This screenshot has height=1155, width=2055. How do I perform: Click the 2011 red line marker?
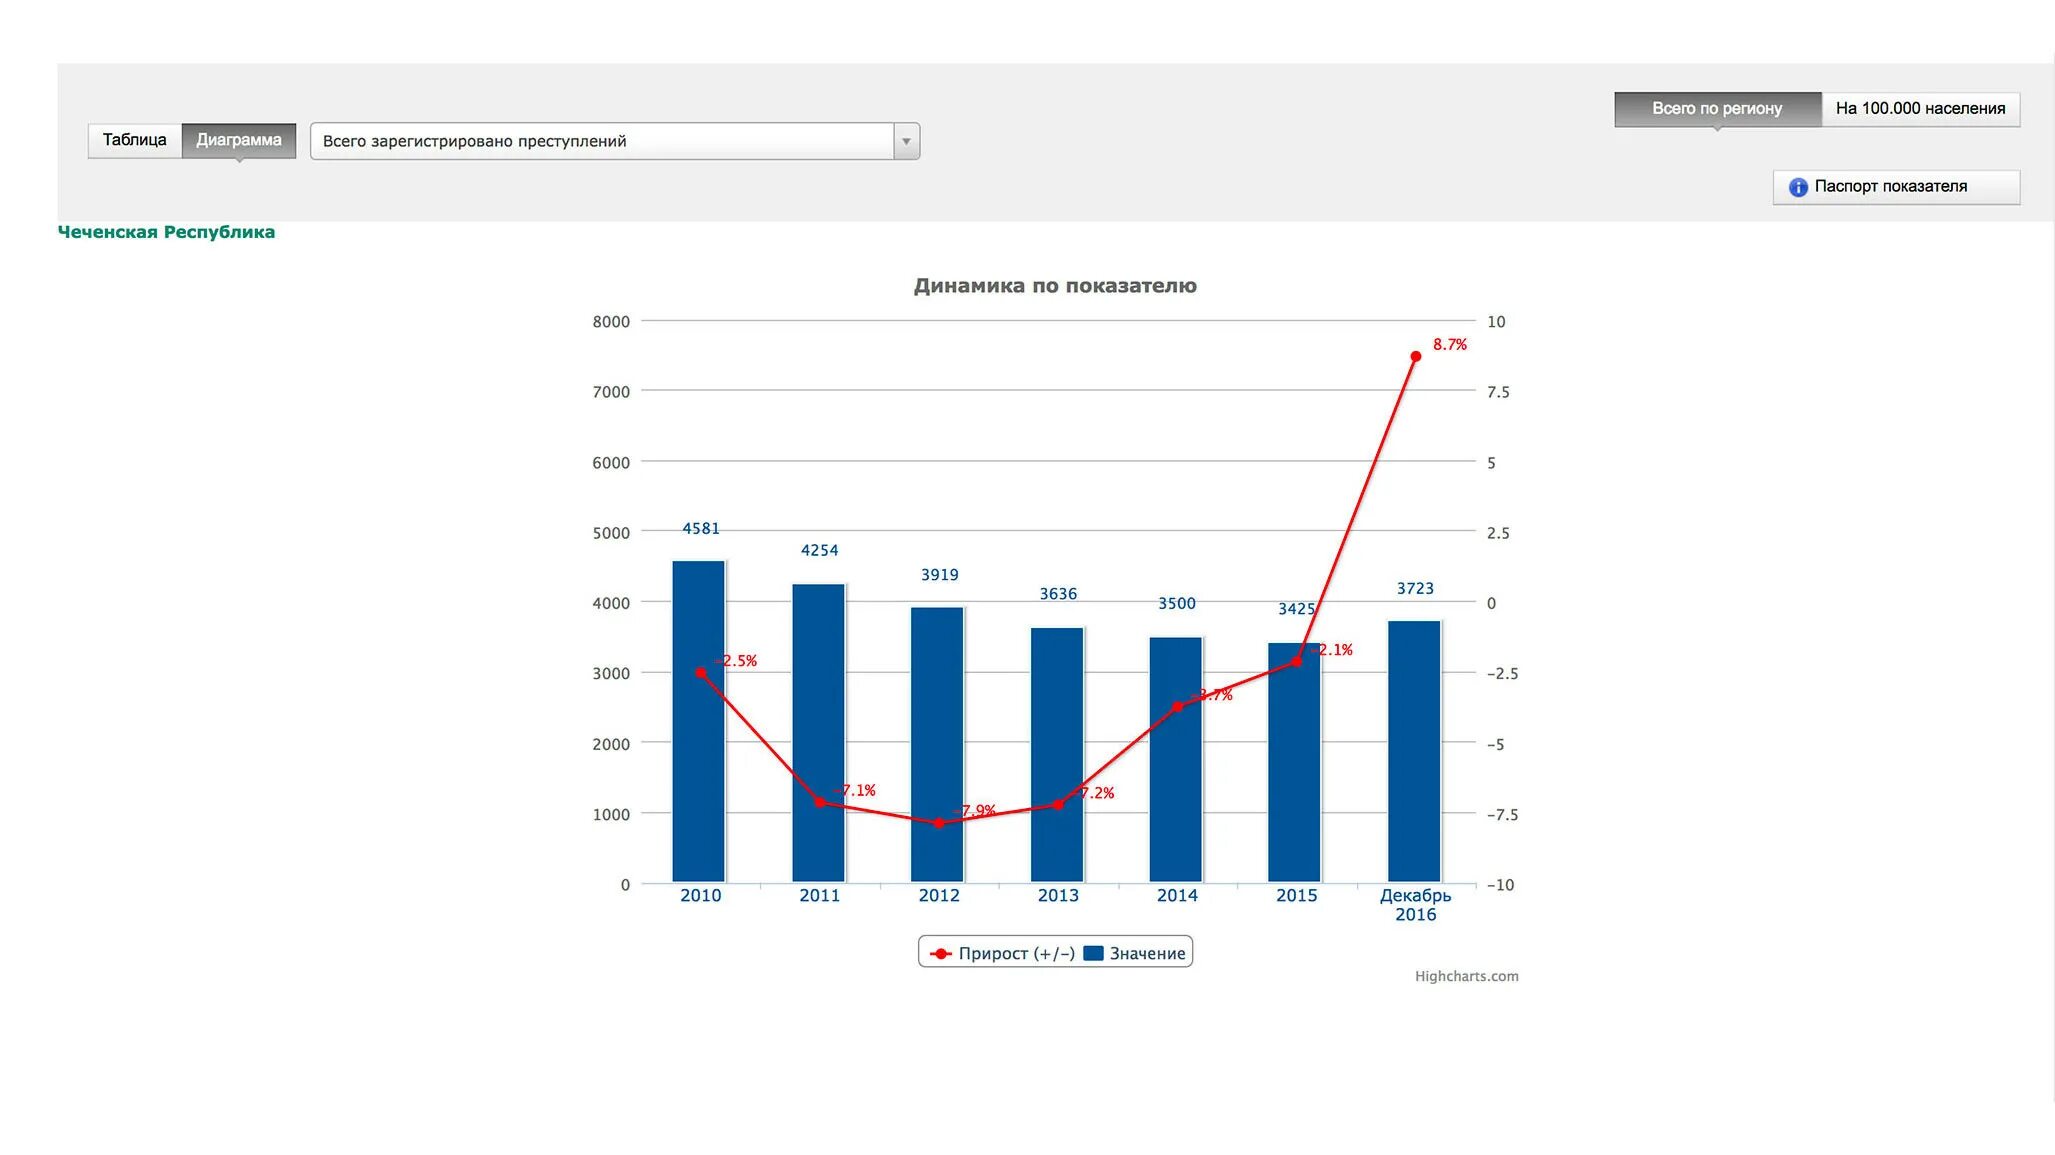(x=819, y=802)
